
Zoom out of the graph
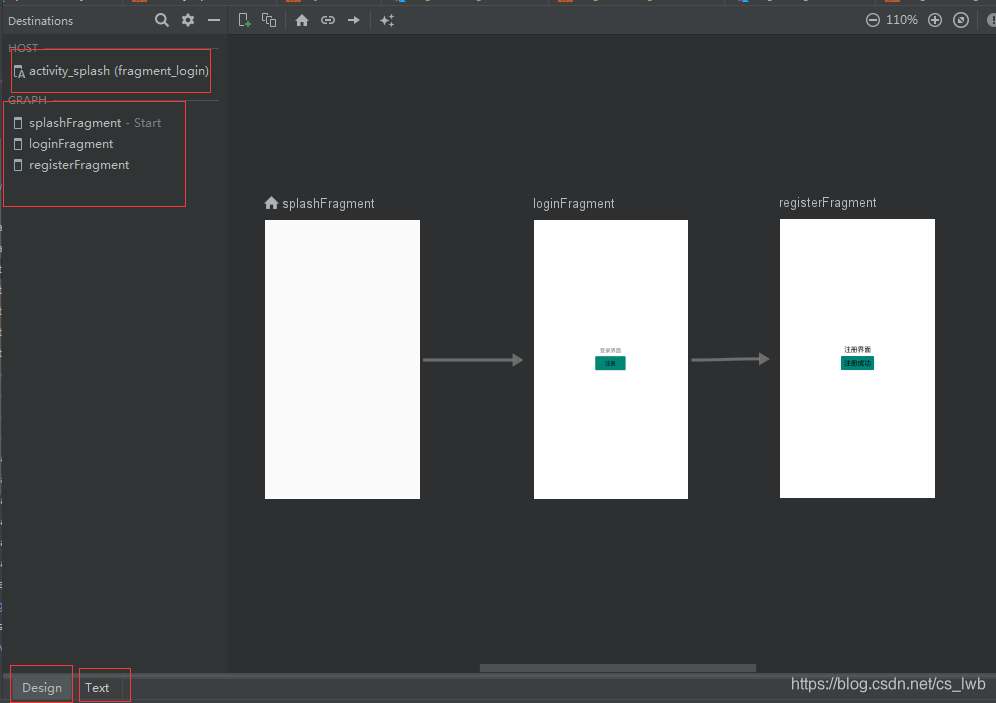coord(873,20)
